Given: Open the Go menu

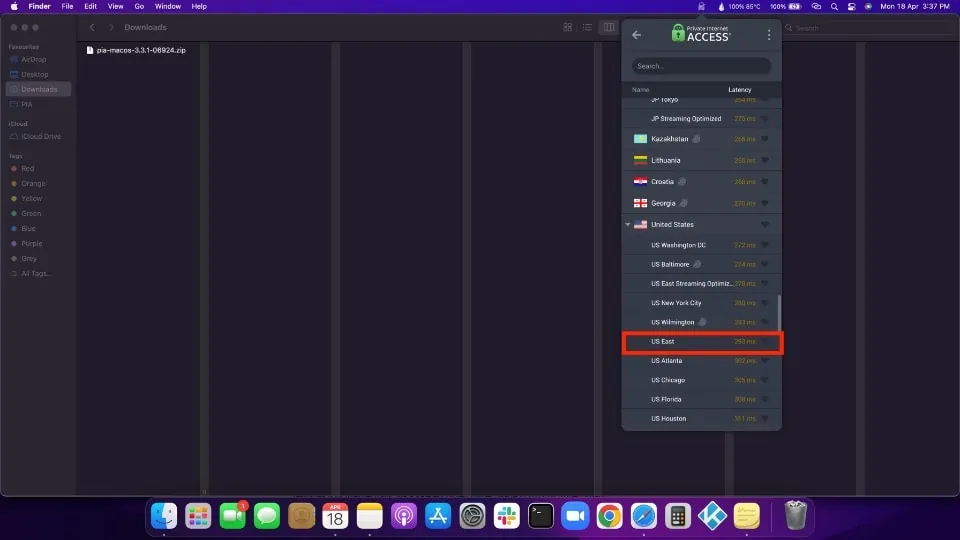Looking at the screenshot, I should 139,6.
